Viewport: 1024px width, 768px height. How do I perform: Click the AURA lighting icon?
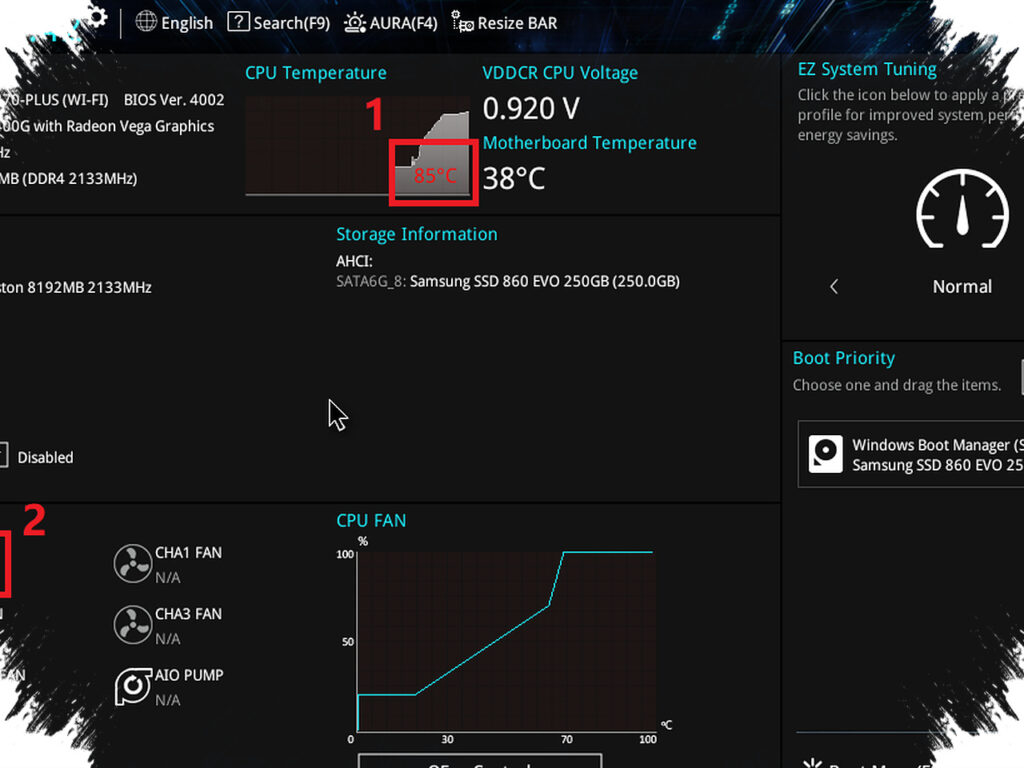click(x=355, y=23)
